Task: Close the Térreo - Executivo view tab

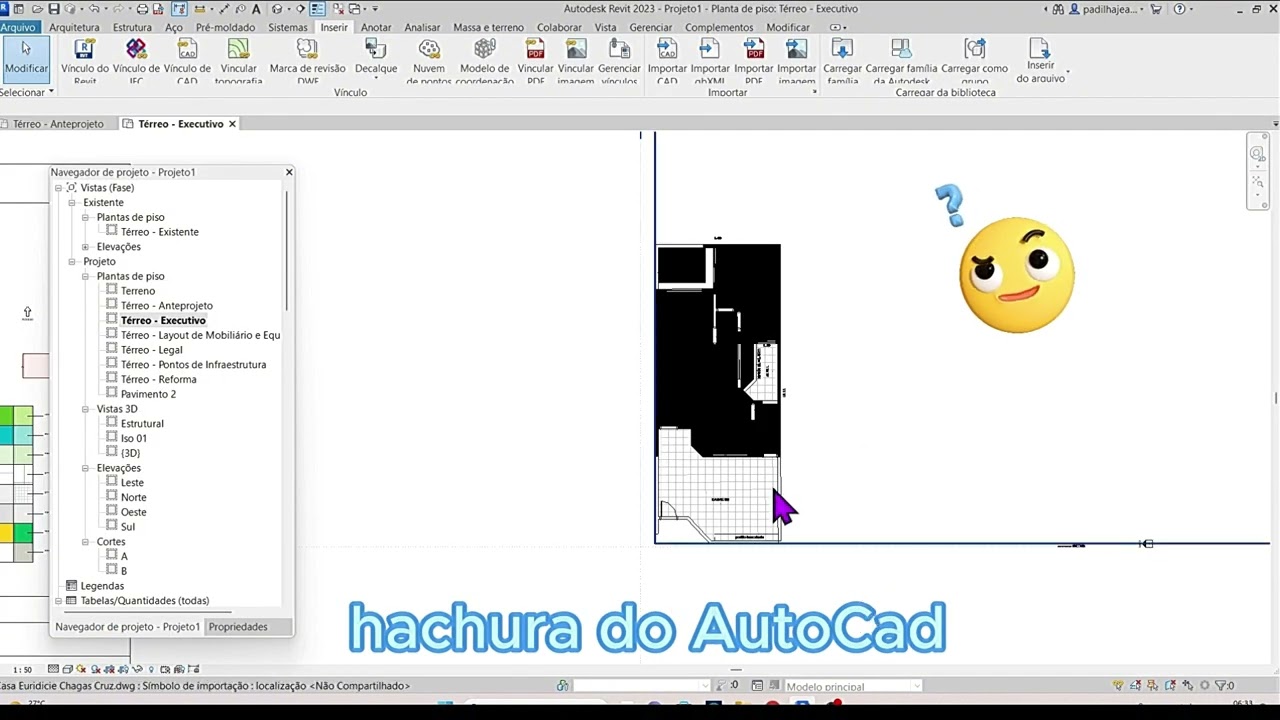Action: [232, 124]
